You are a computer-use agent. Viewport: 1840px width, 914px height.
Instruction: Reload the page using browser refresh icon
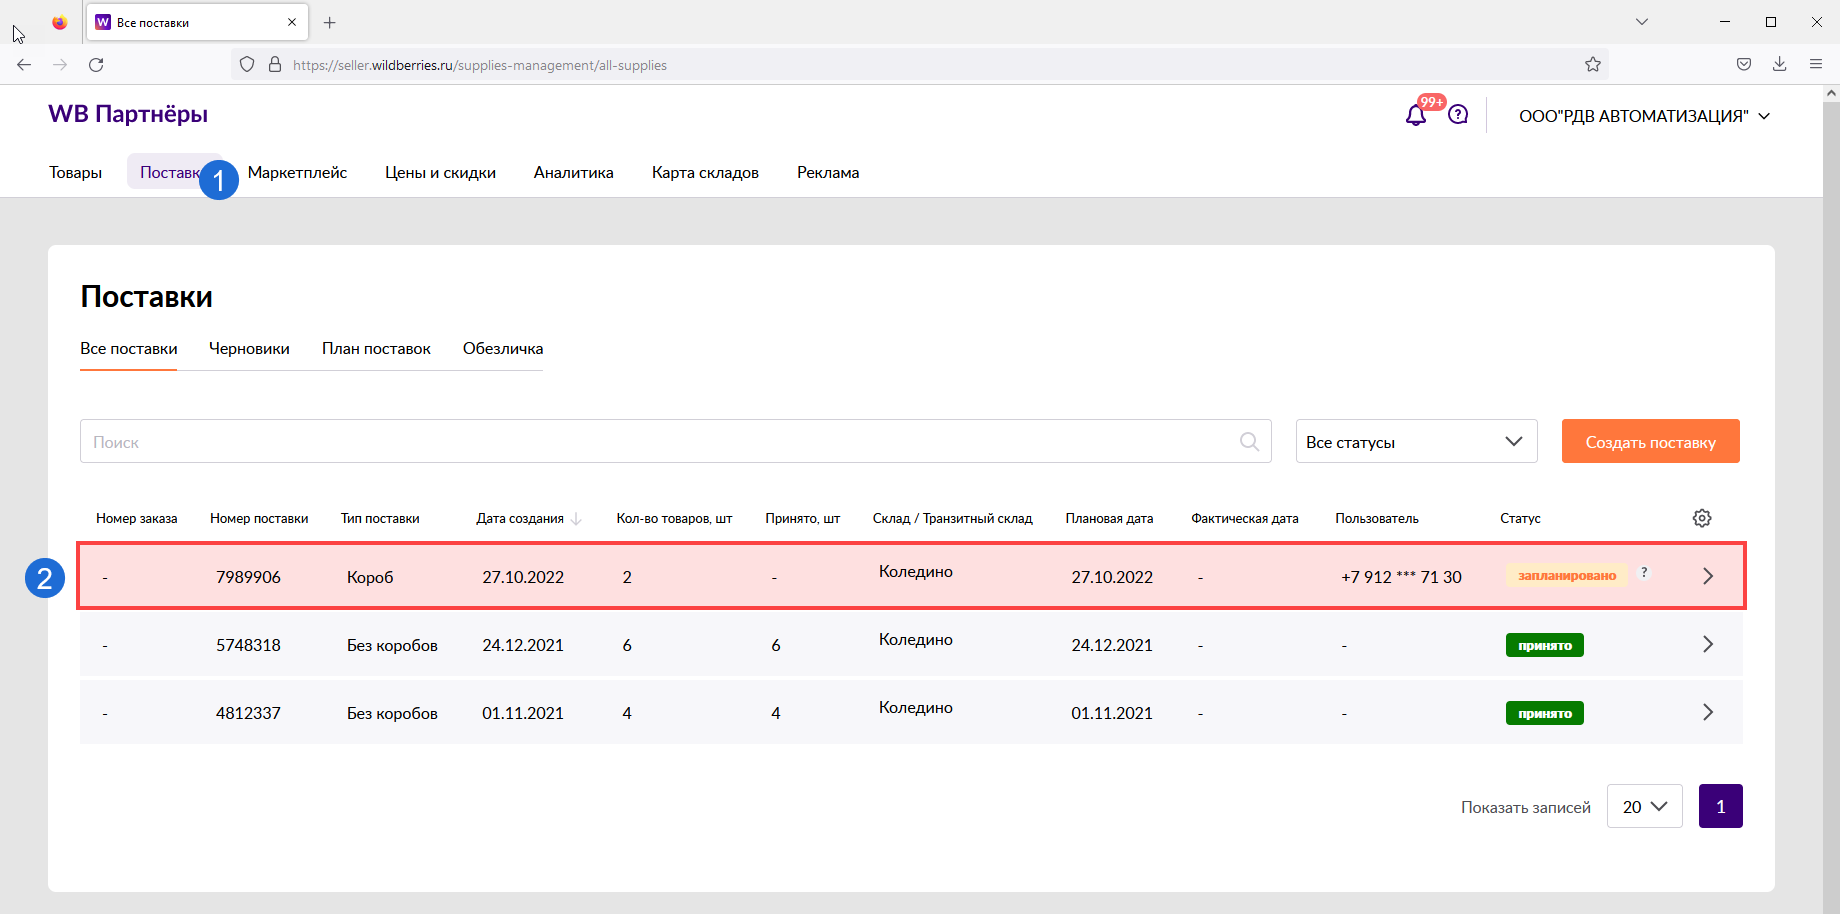coord(96,65)
